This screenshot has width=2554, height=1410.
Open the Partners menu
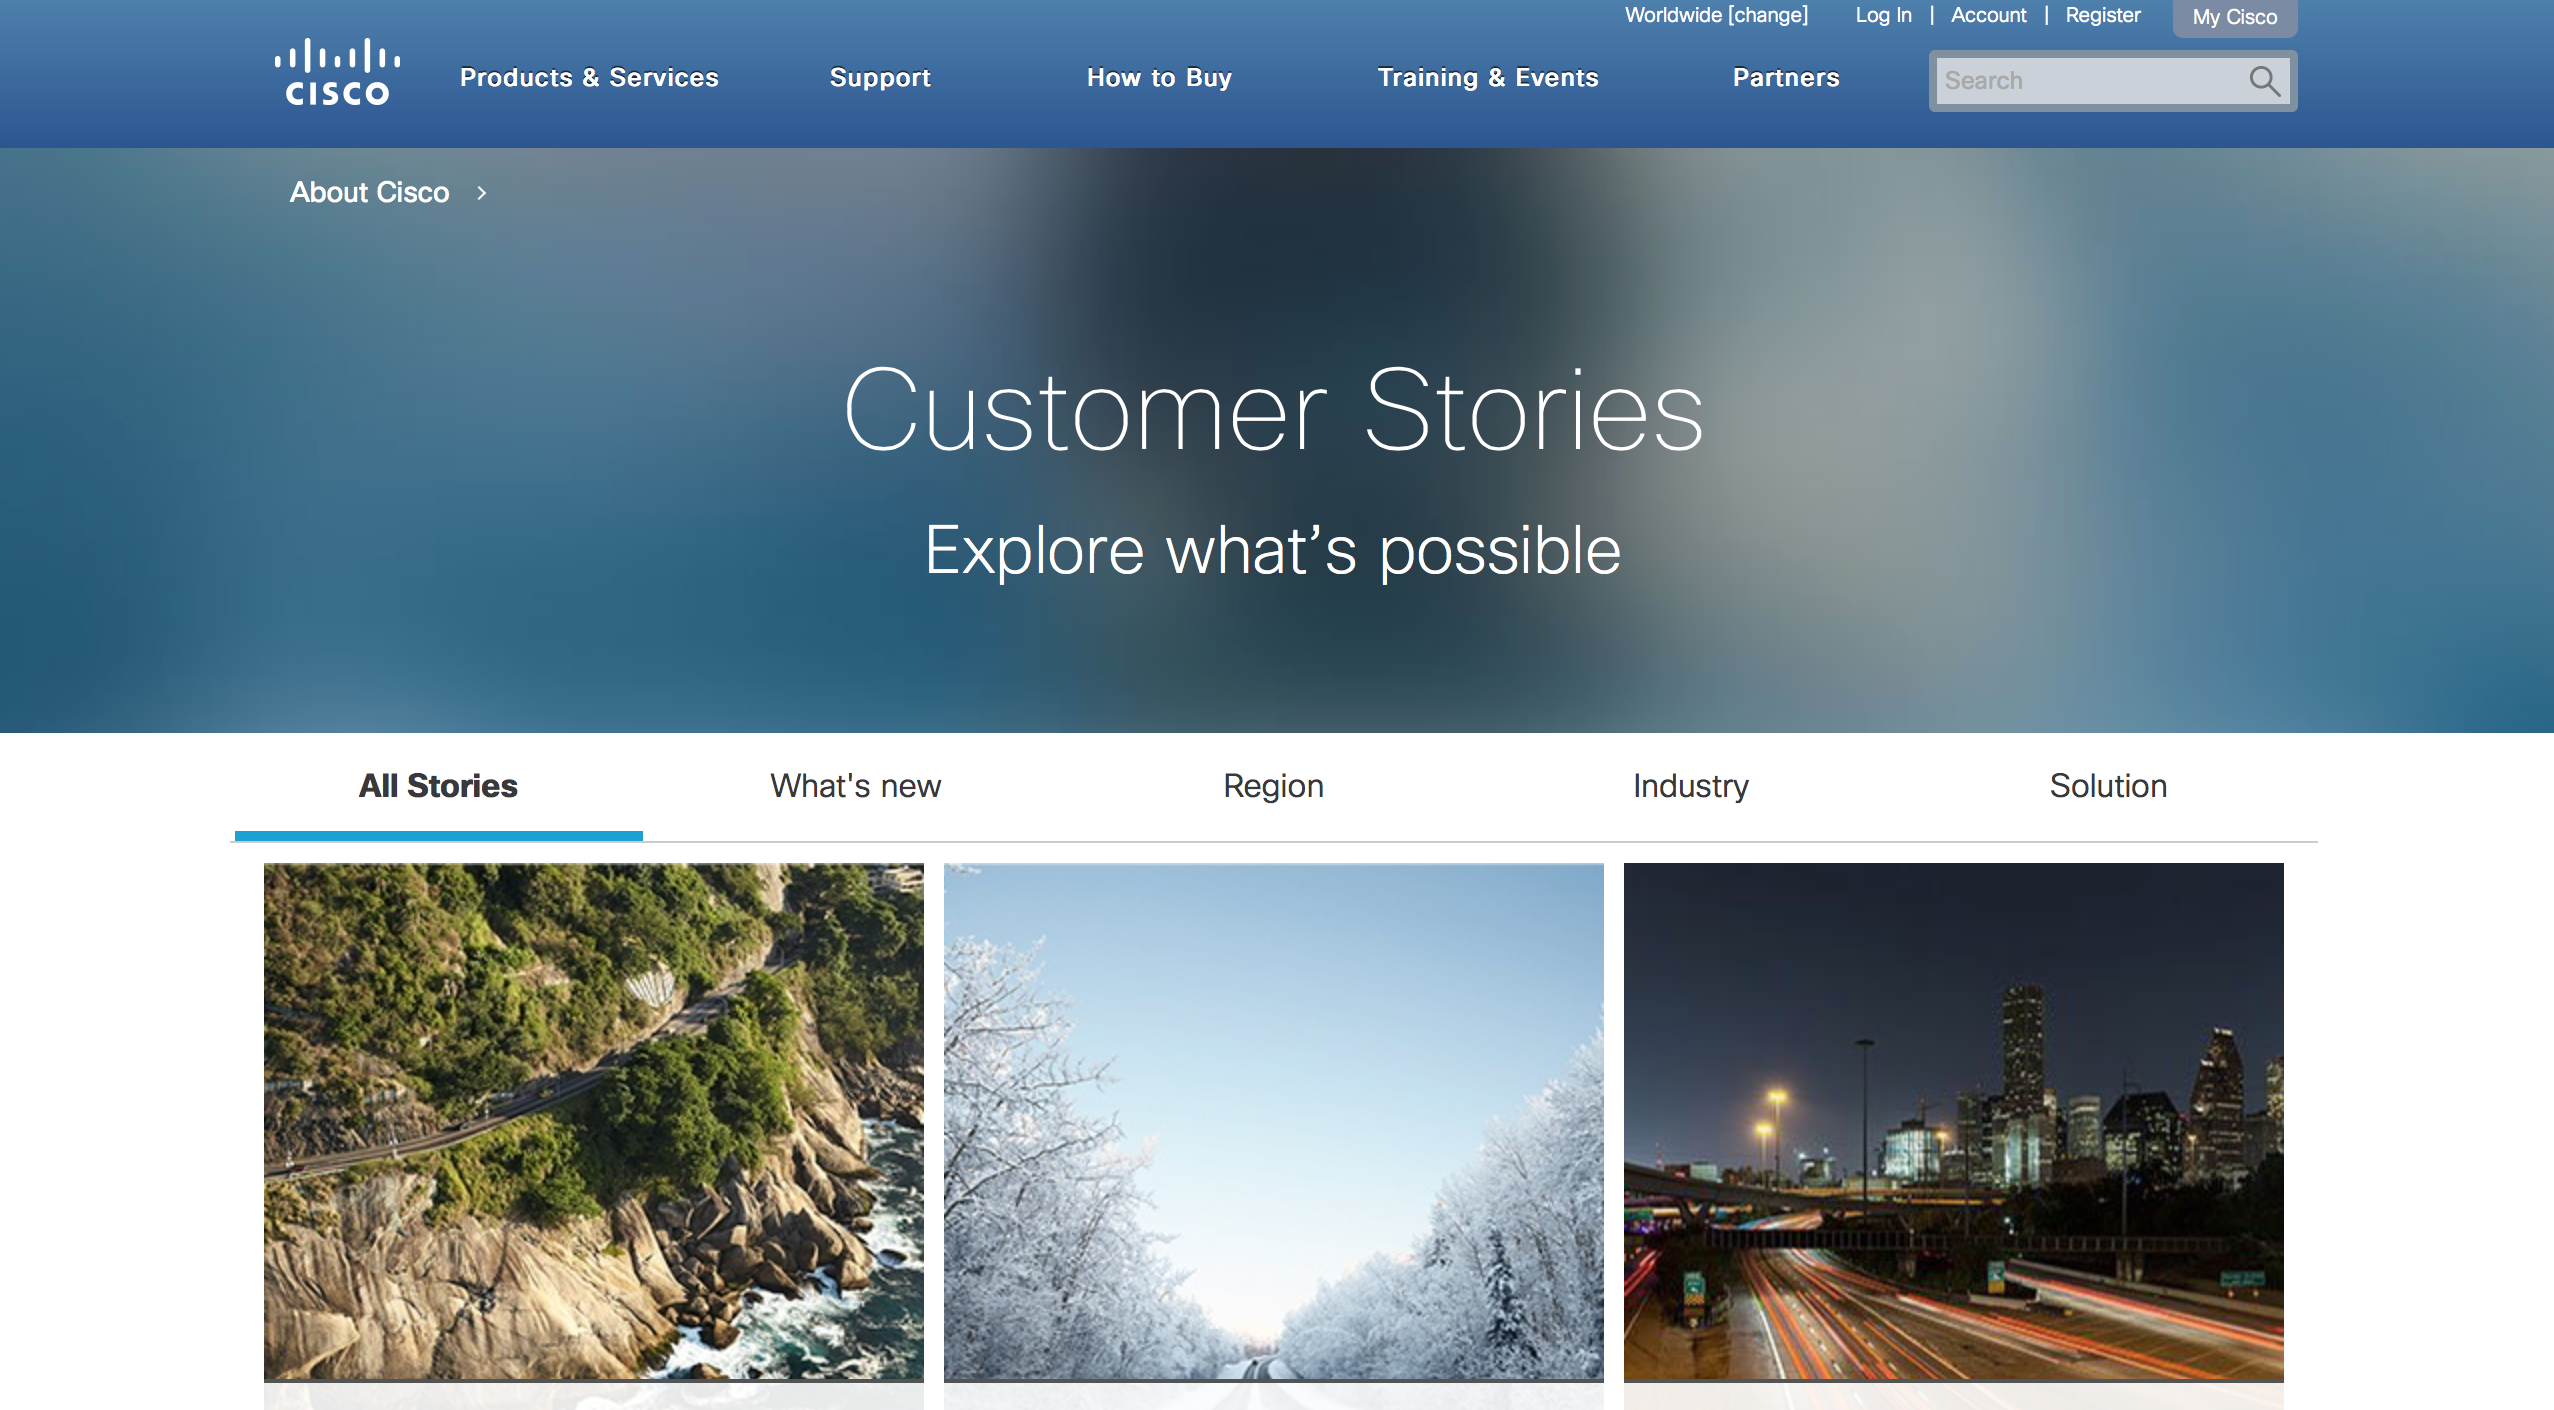pos(1786,78)
